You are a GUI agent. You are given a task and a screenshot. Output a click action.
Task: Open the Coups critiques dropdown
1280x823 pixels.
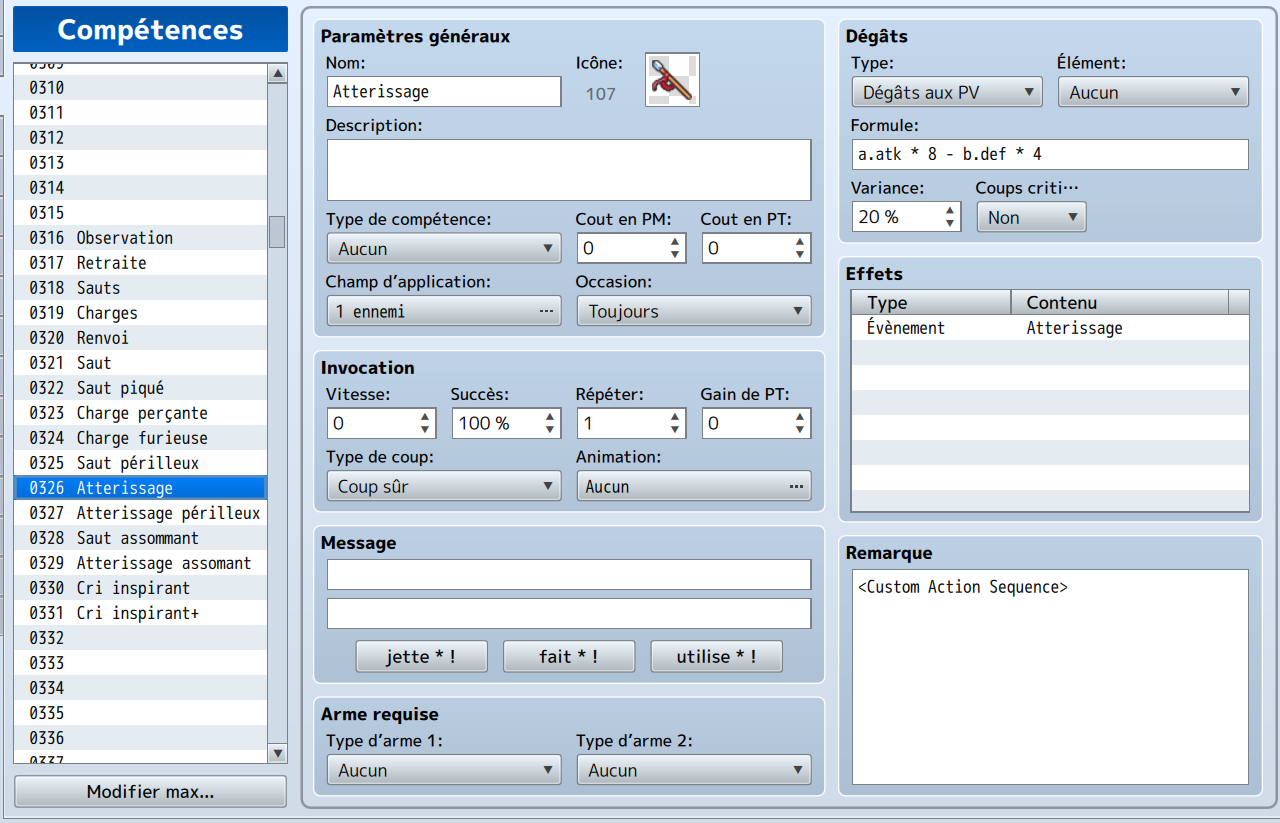[x=1031, y=217]
